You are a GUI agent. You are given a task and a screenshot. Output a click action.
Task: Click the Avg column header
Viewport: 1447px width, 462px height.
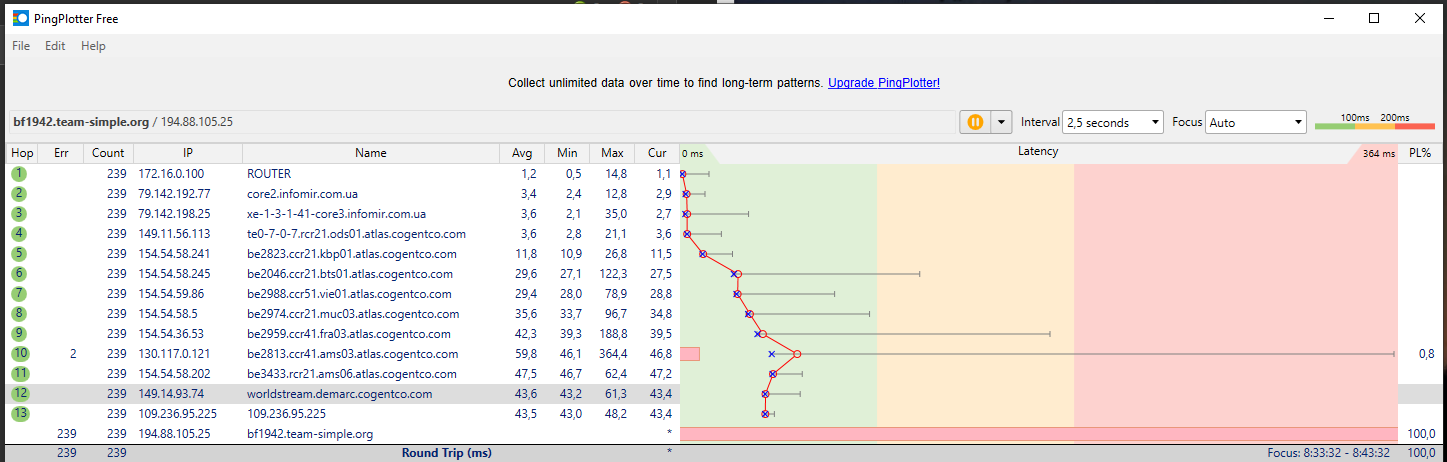pyautogui.click(x=522, y=153)
